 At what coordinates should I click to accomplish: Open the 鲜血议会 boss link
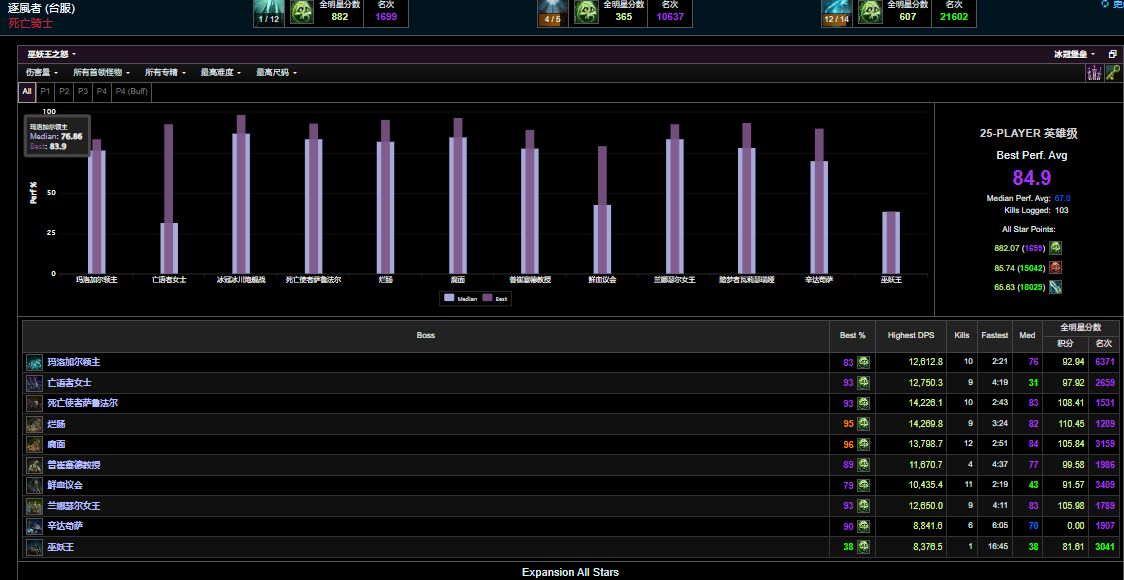tap(65, 485)
